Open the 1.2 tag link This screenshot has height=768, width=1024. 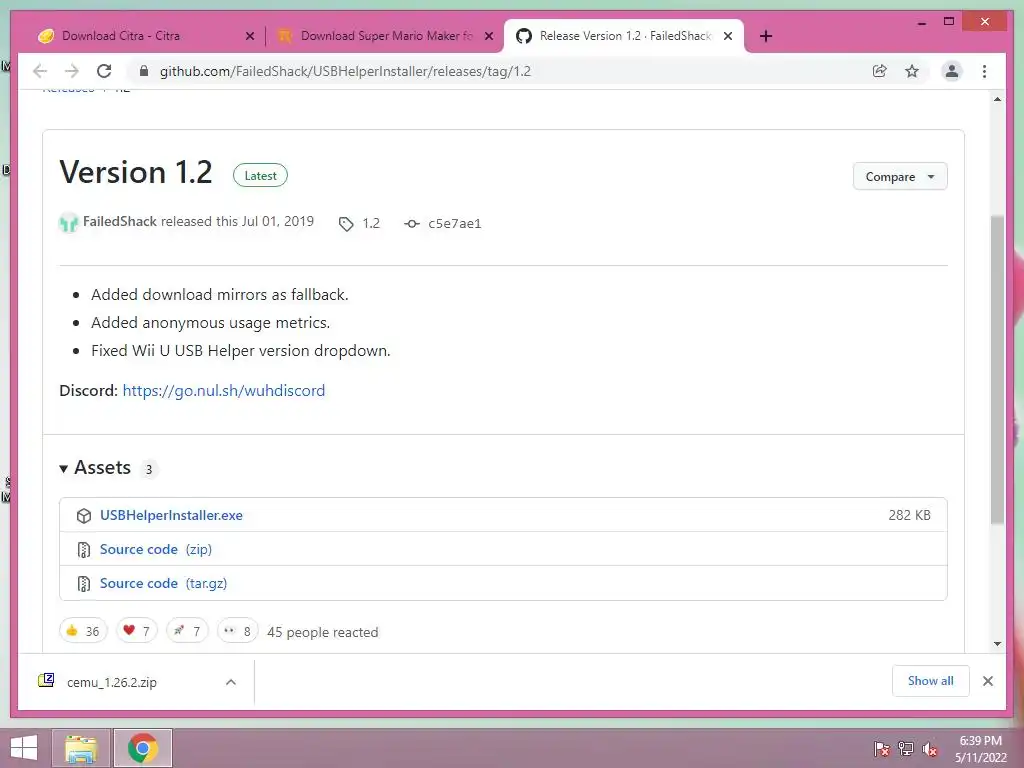click(371, 223)
